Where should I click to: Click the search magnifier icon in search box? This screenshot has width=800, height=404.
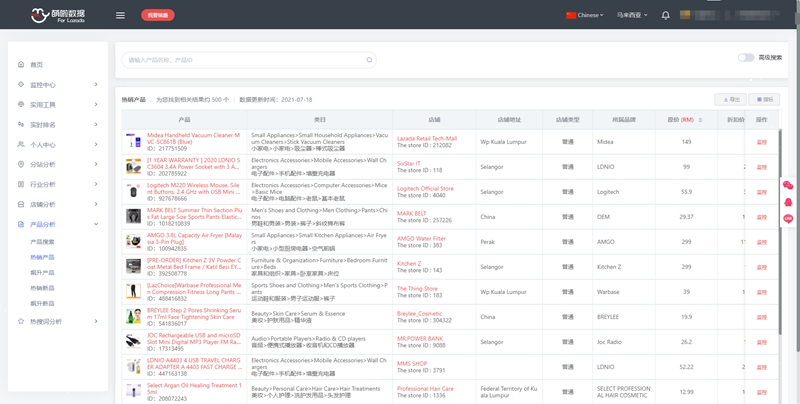[x=369, y=60]
